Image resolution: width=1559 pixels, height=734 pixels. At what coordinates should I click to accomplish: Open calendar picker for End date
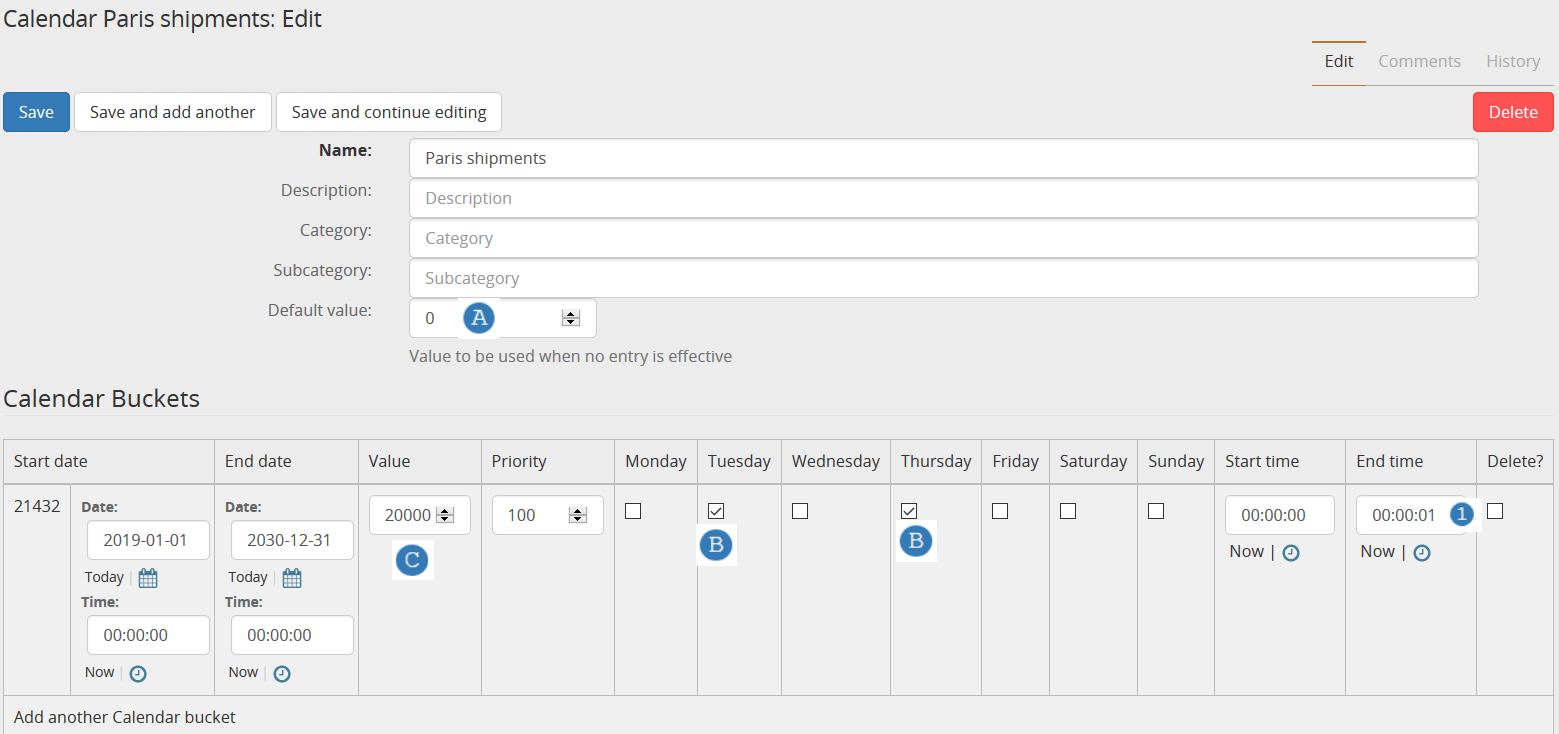pyautogui.click(x=292, y=578)
